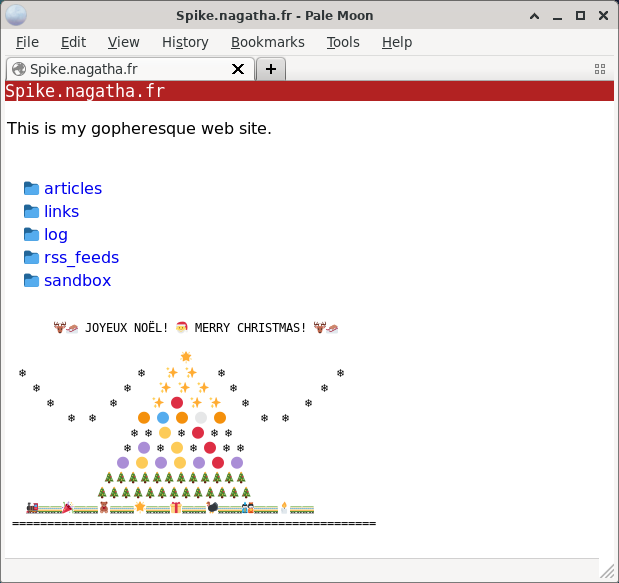The width and height of the screenshot is (619, 583).
Task: Click the folder icon beside links
Action: coord(31,212)
